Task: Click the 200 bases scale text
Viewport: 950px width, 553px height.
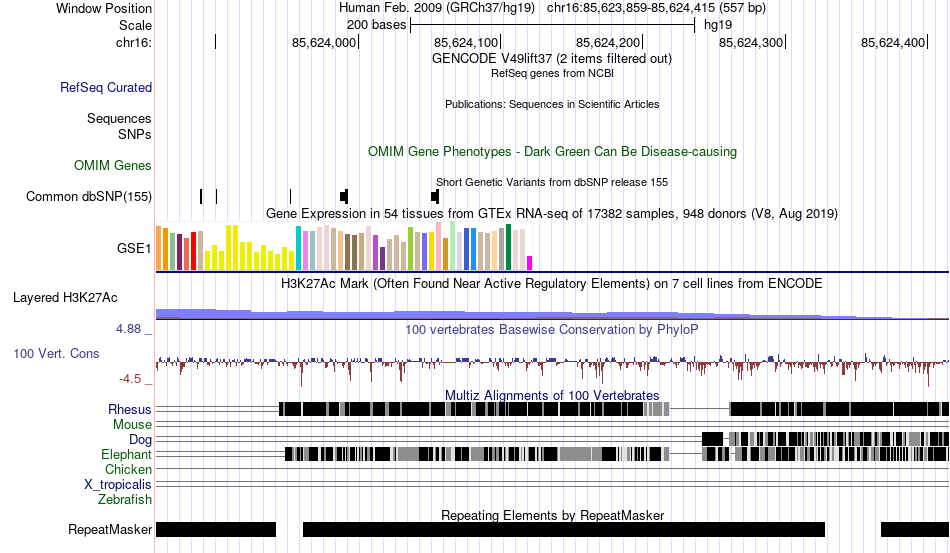Action: pyautogui.click(x=376, y=25)
